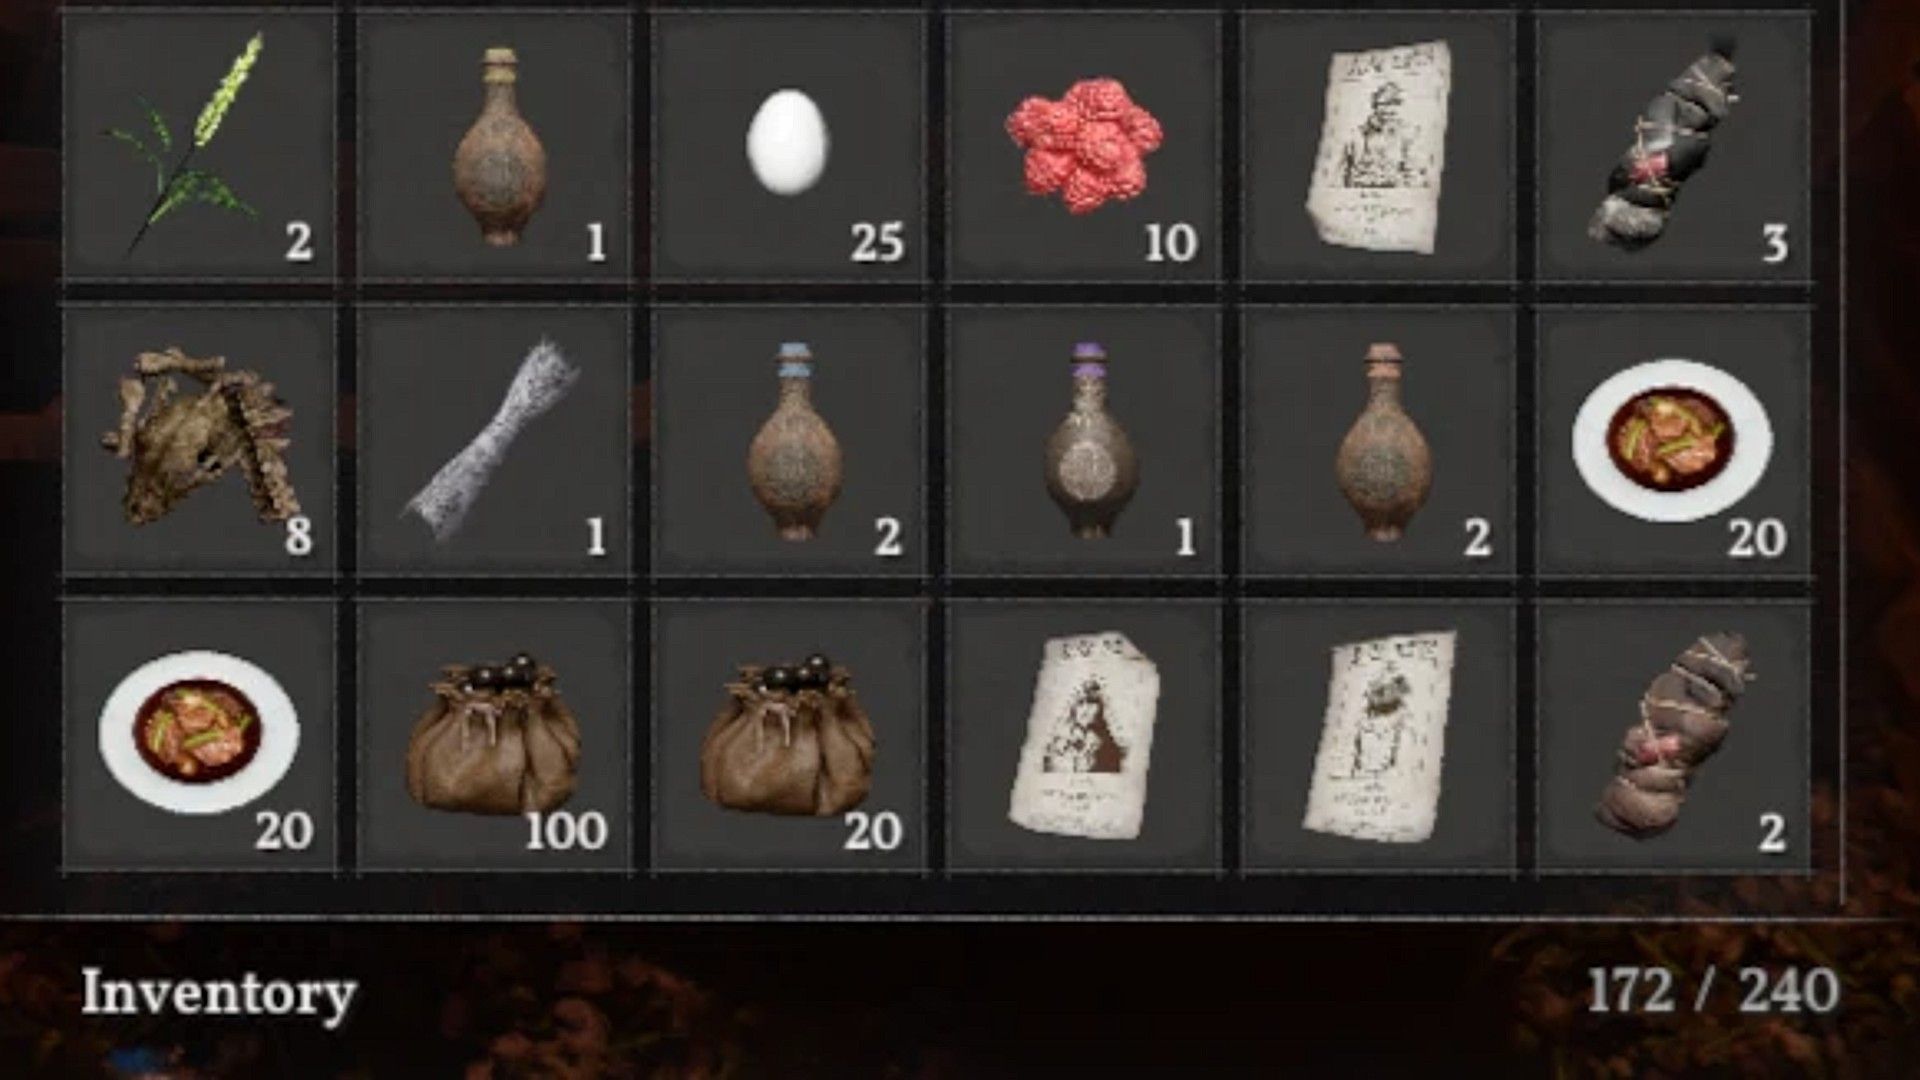The image size is (1920, 1080).
Task: Select the stew plate in the bottom row
Action: (x=200, y=736)
